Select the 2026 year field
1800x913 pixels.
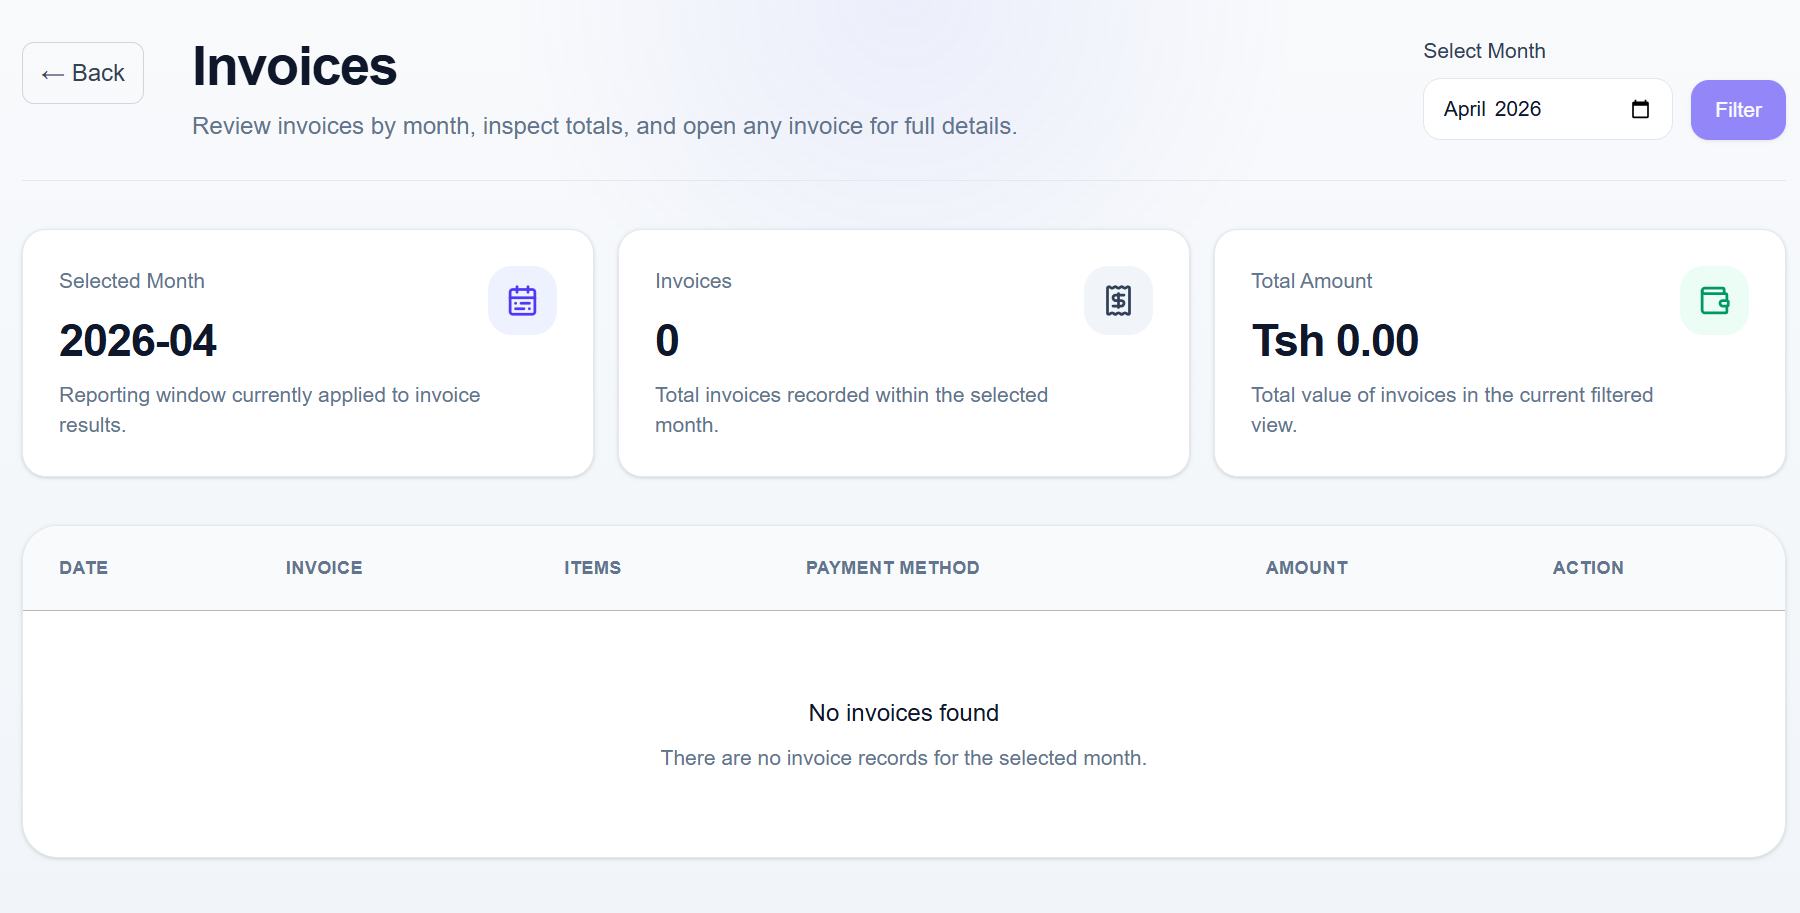click(x=1518, y=109)
